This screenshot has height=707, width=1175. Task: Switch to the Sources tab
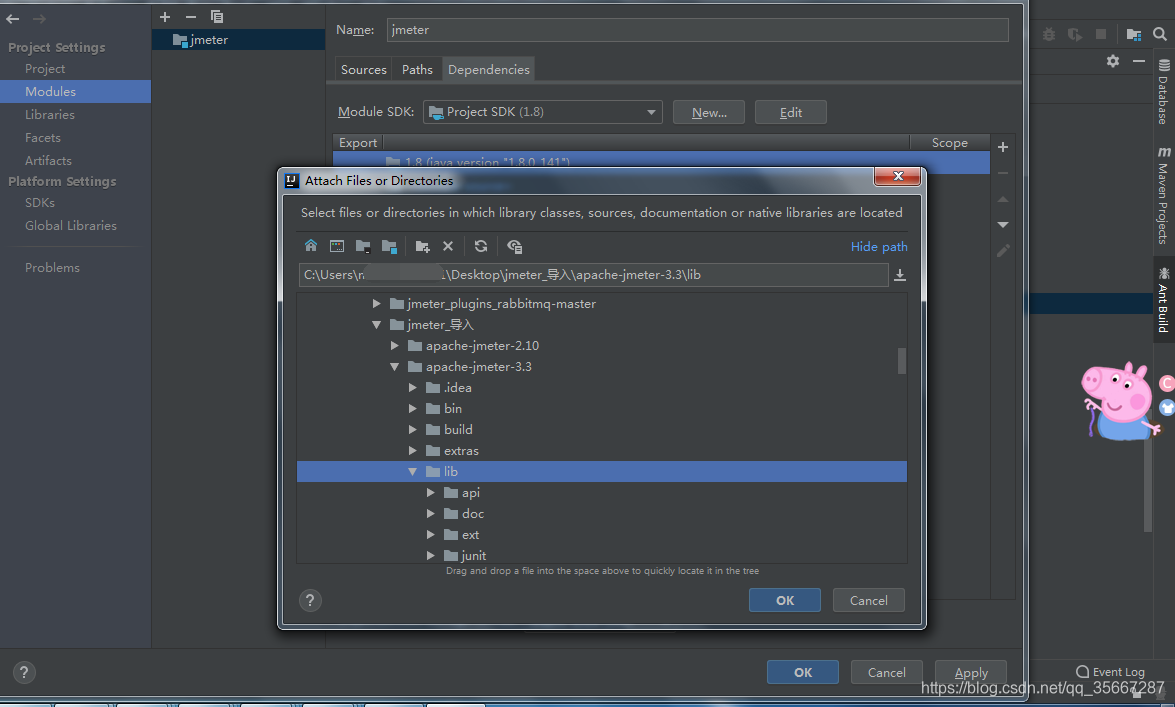(x=363, y=70)
